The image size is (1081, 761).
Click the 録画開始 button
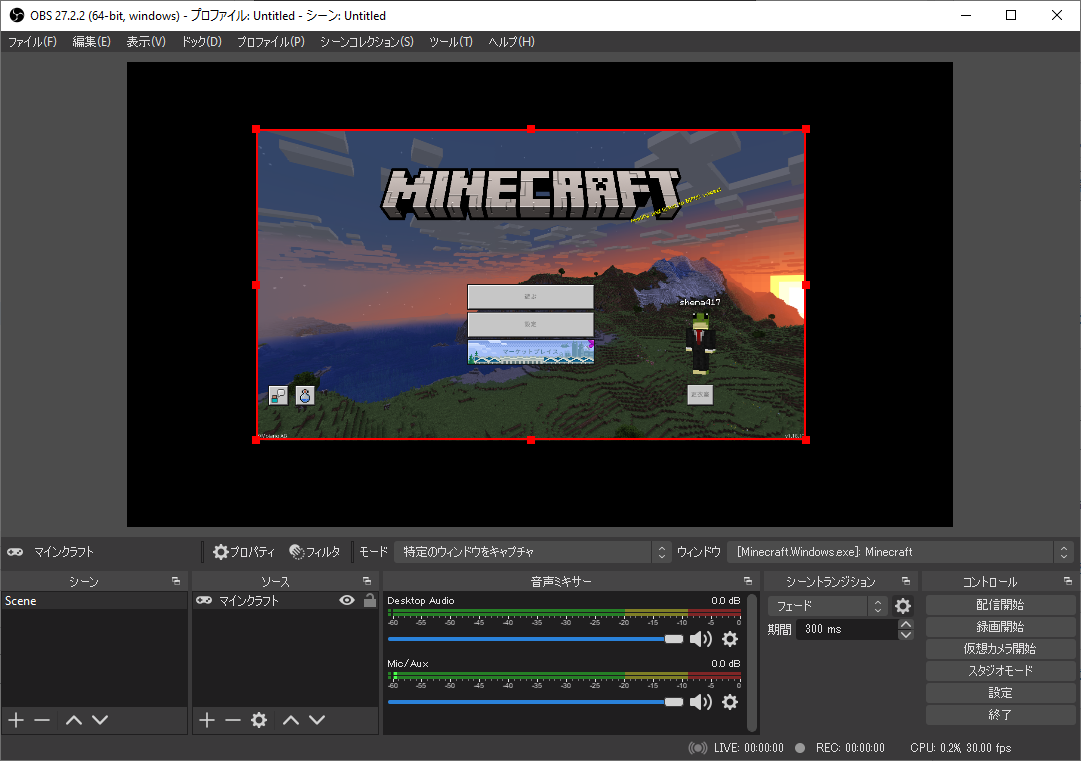(1000, 627)
